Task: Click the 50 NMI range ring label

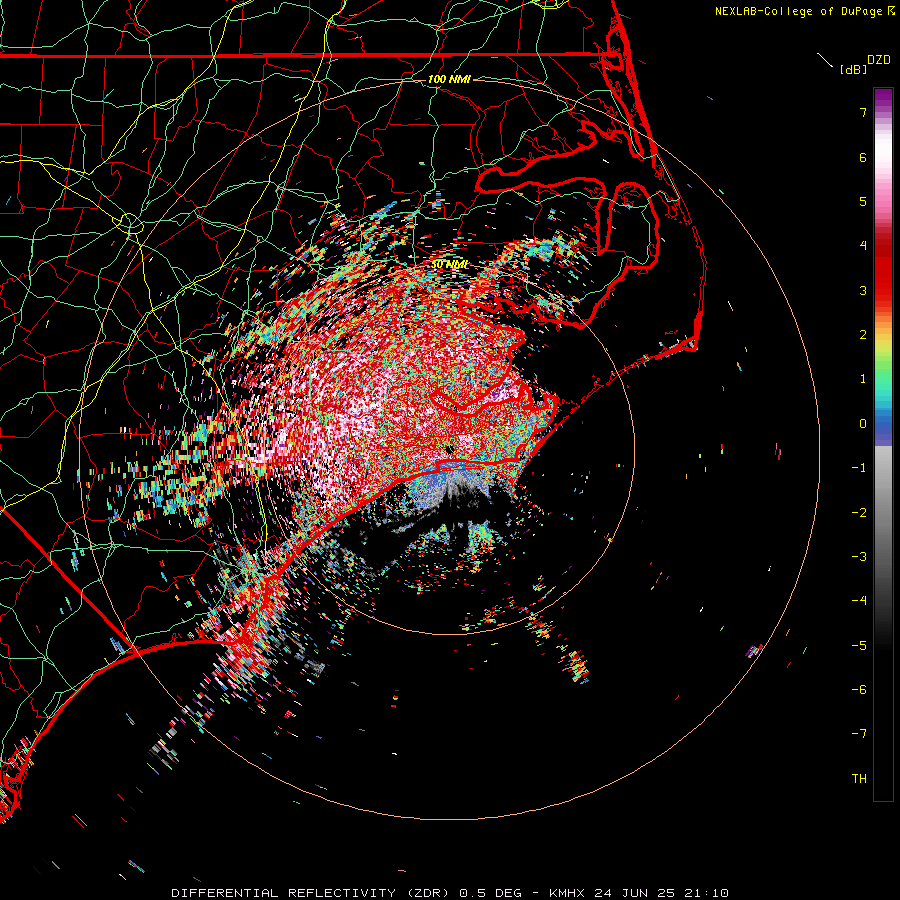Action: [x=449, y=264]
